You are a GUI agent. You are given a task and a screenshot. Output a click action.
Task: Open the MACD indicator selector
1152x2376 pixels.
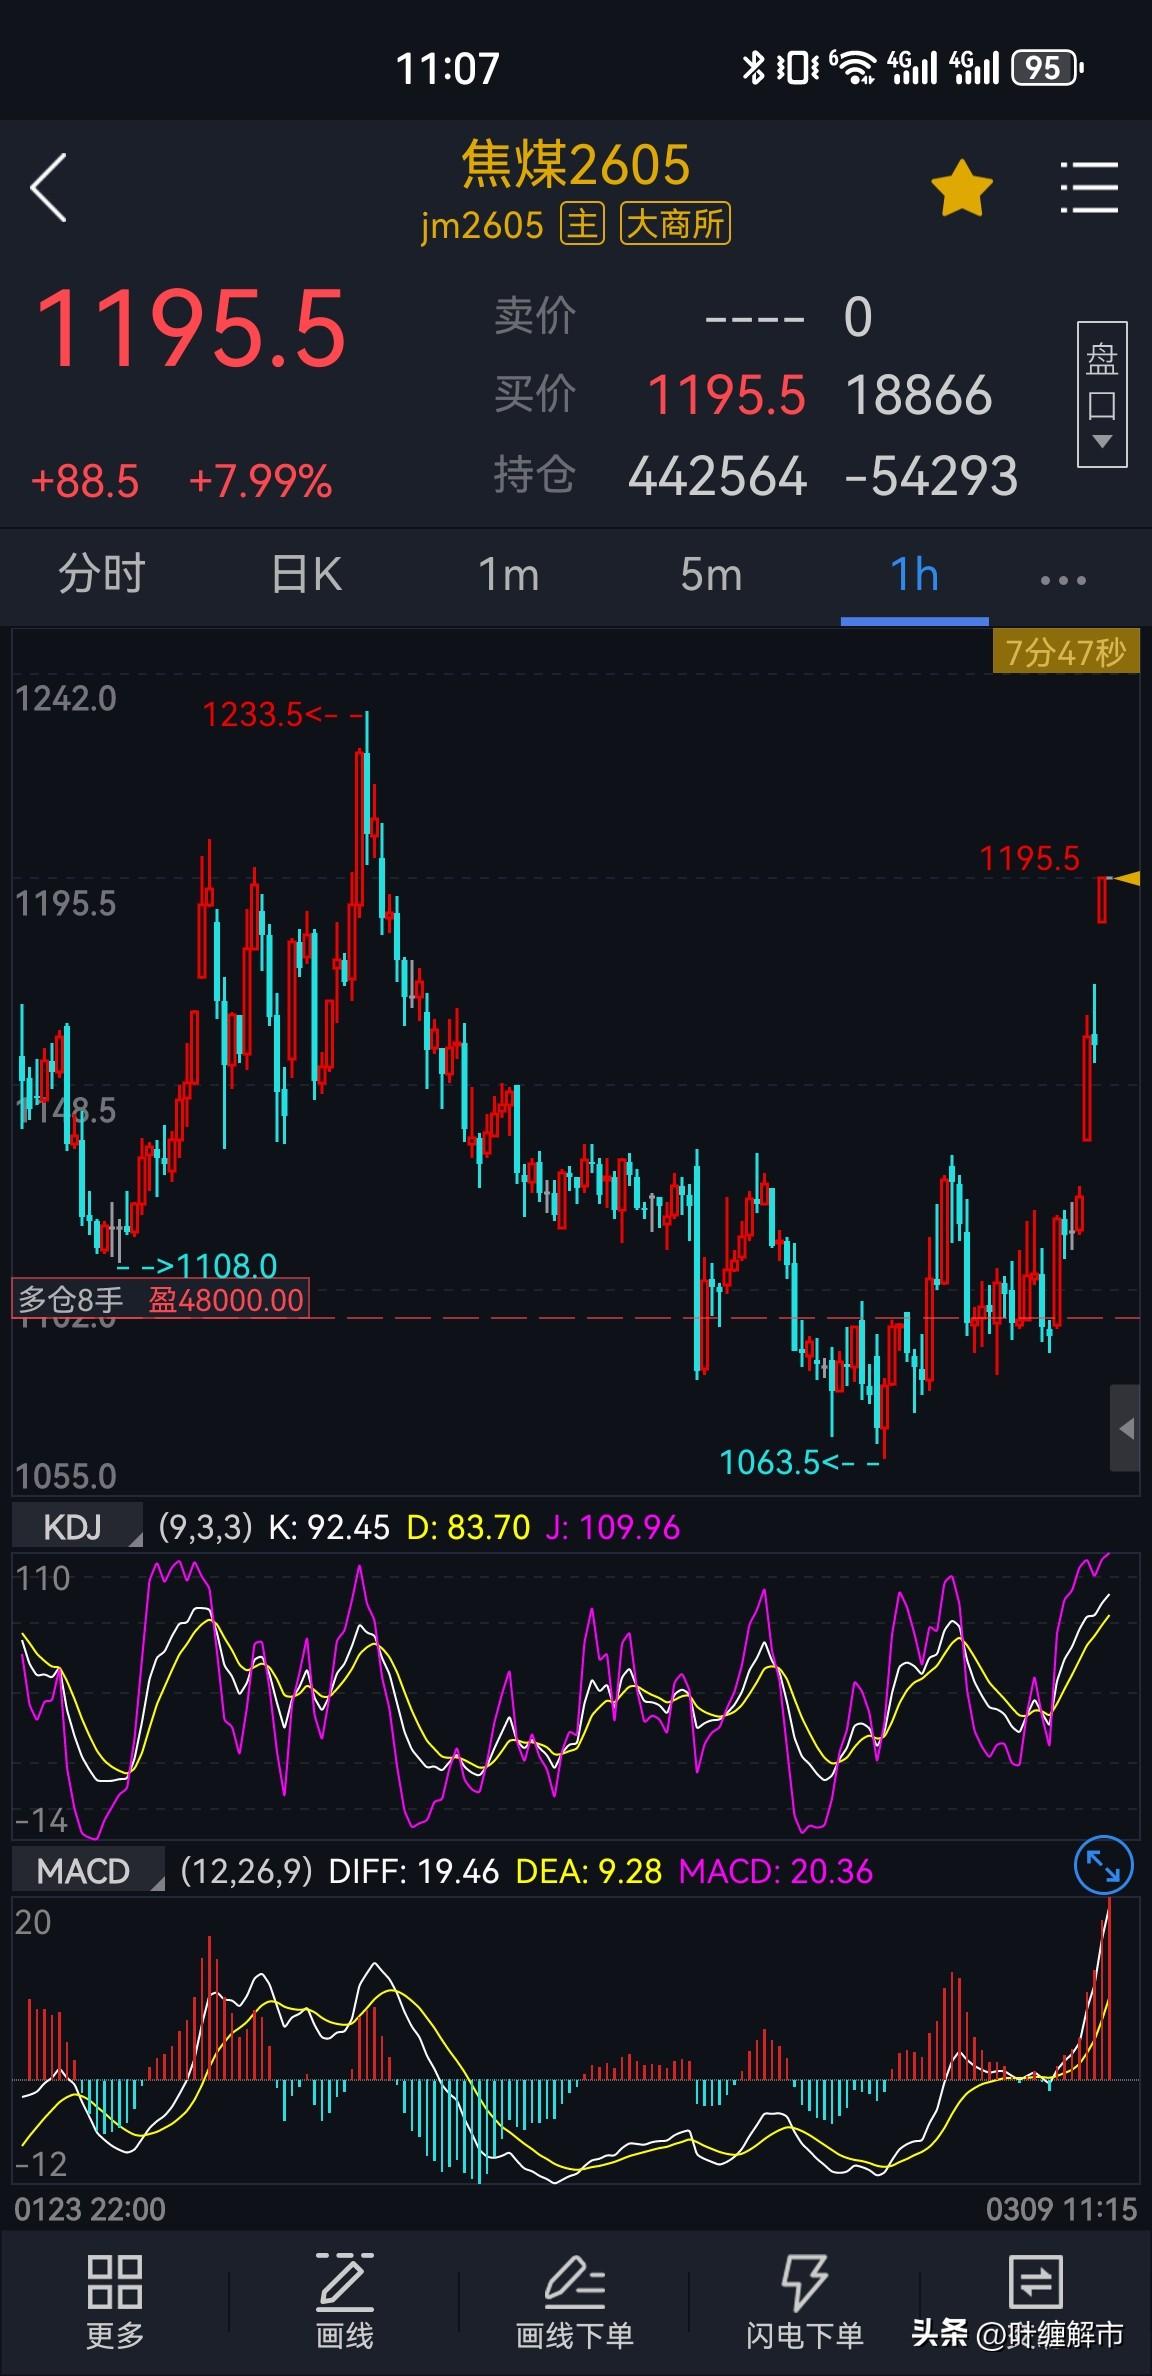[x=88, y=1871]
